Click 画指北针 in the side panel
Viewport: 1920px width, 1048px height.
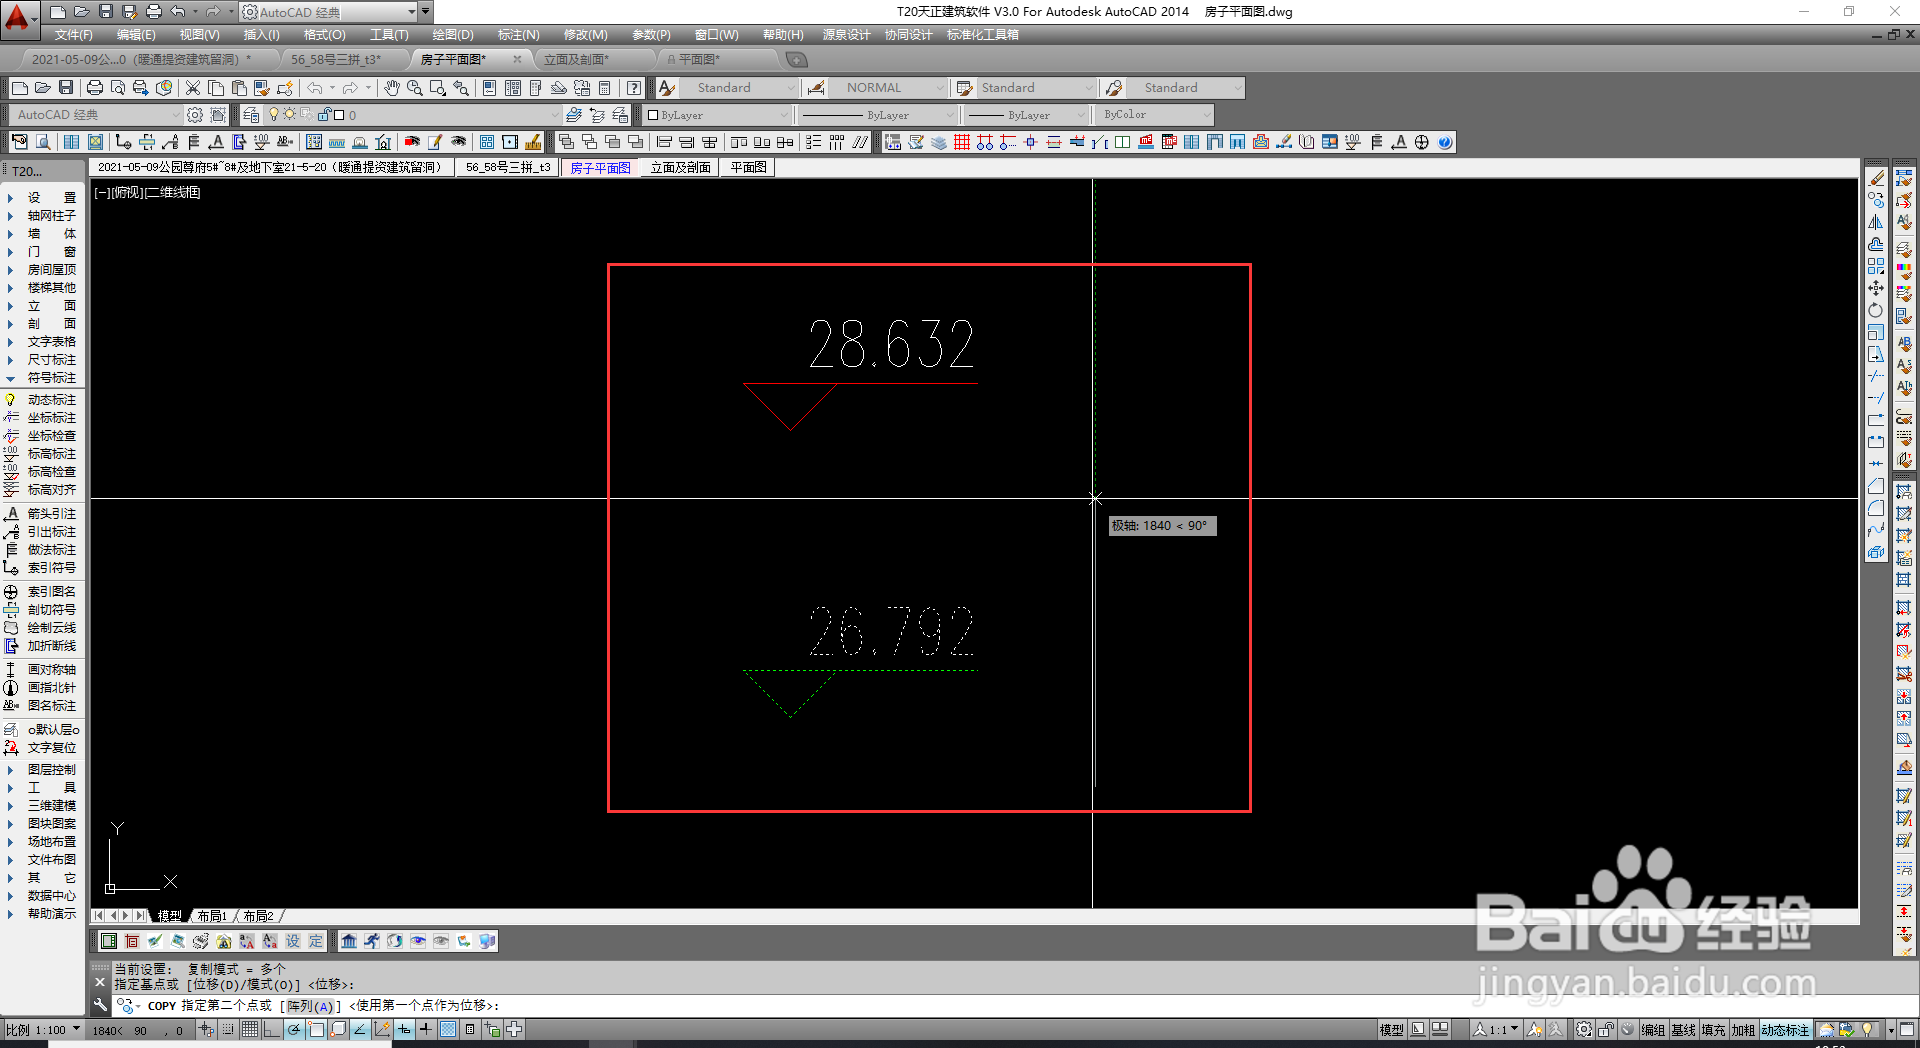42,687
